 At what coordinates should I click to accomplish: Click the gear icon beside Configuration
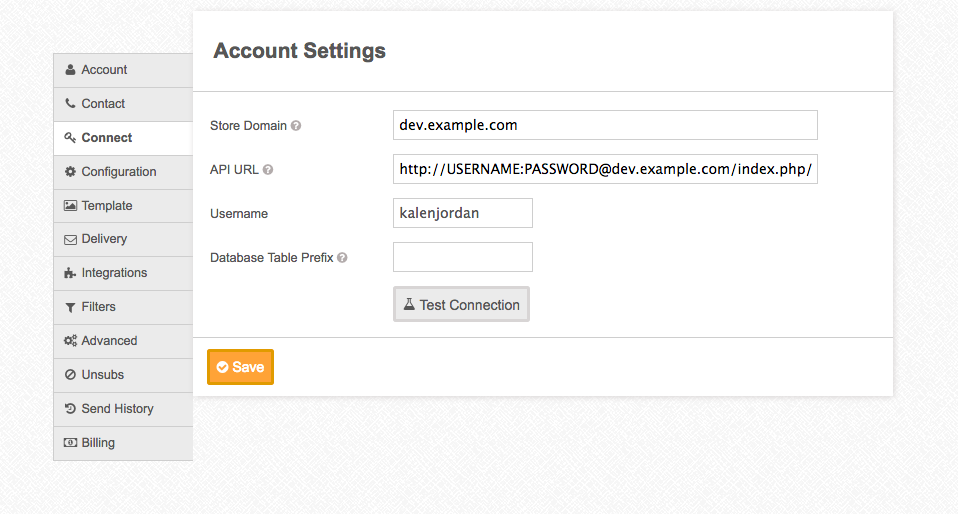tap(70, 172)
